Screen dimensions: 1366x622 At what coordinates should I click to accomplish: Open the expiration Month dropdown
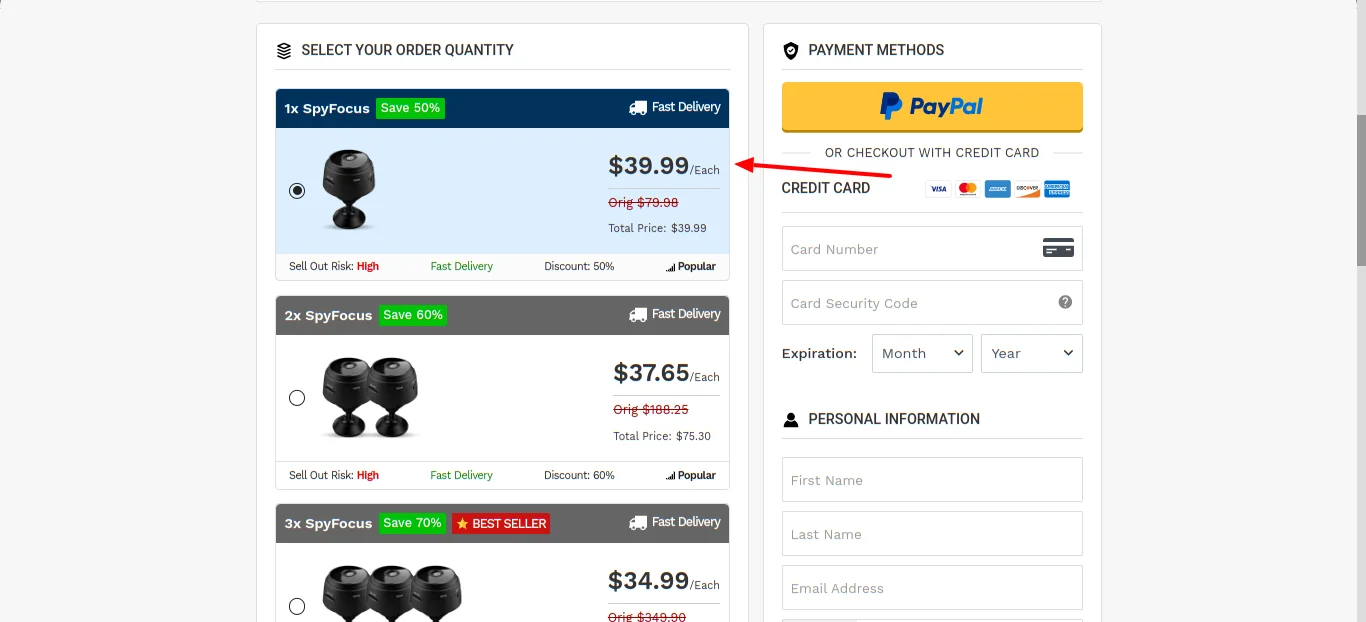click(921, 353)
